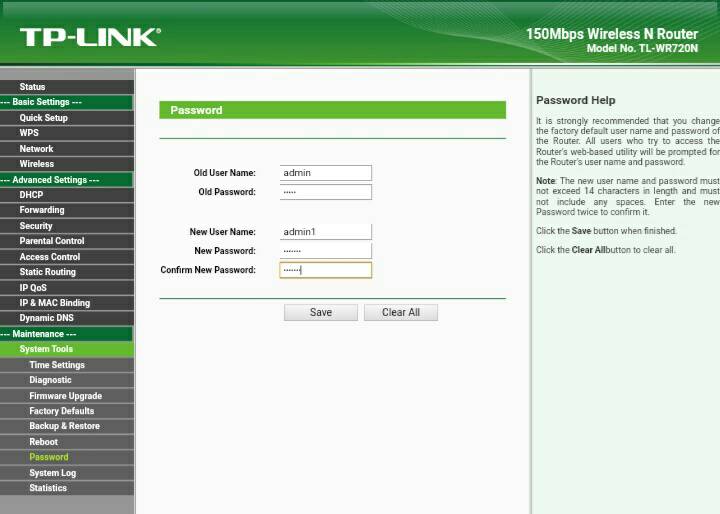Open Time Settings submenu item
Image resolution: width=720 pixels, height=514 pixels.
[67, 365]
